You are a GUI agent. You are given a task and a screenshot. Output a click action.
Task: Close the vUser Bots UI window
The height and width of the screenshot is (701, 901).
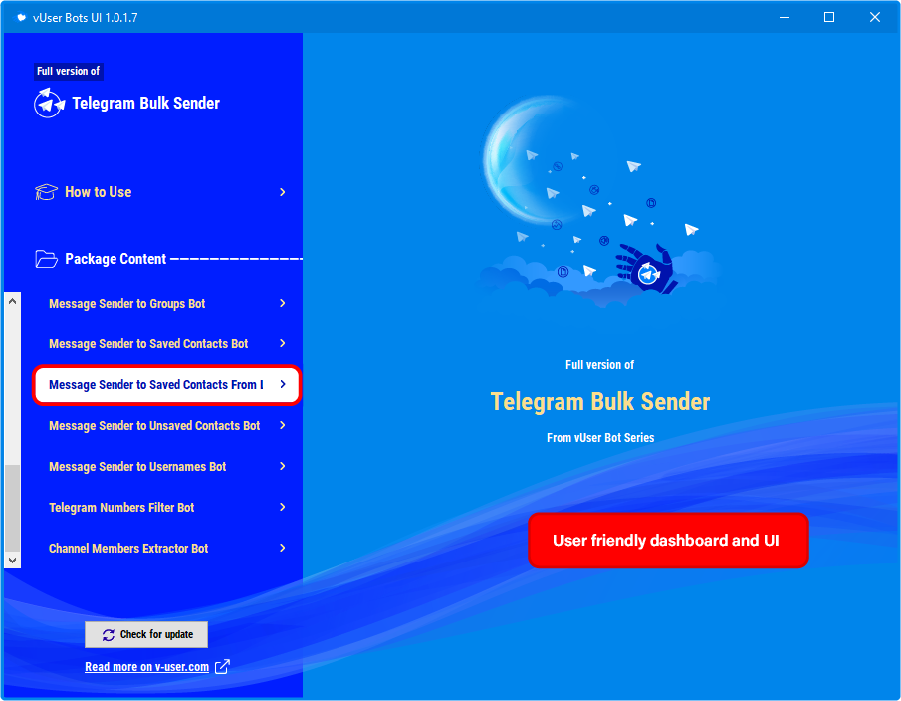click(x=875, y=17)
